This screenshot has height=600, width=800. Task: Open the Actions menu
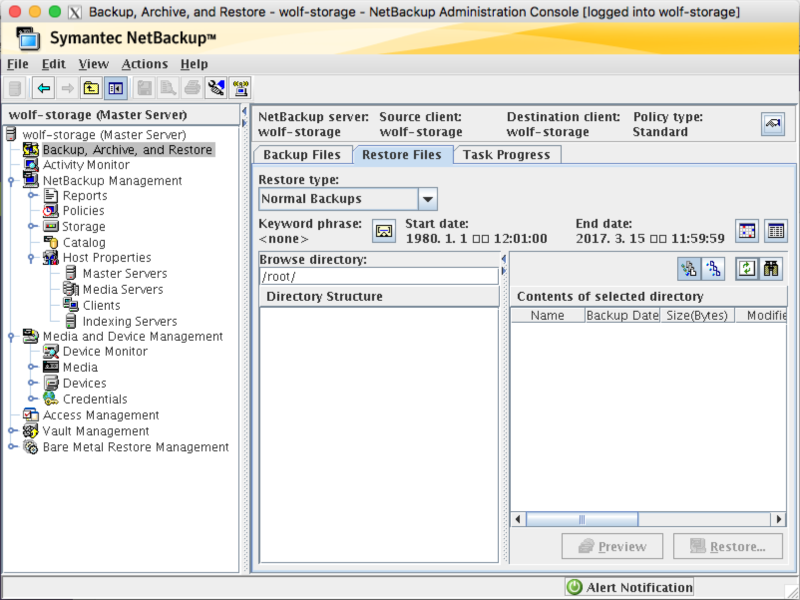tap(144, 64)
